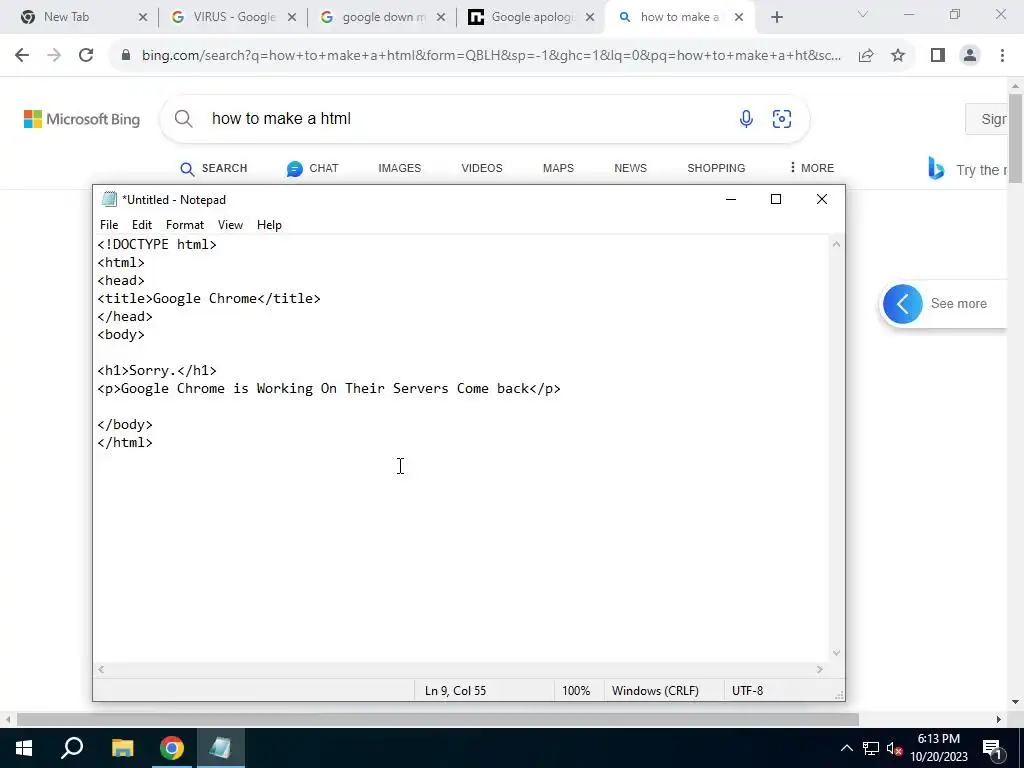The height and width of the screenshot is (768, 1024).
Task: Open Bing IMAGES tab
Action: click(x=400, y=168)
